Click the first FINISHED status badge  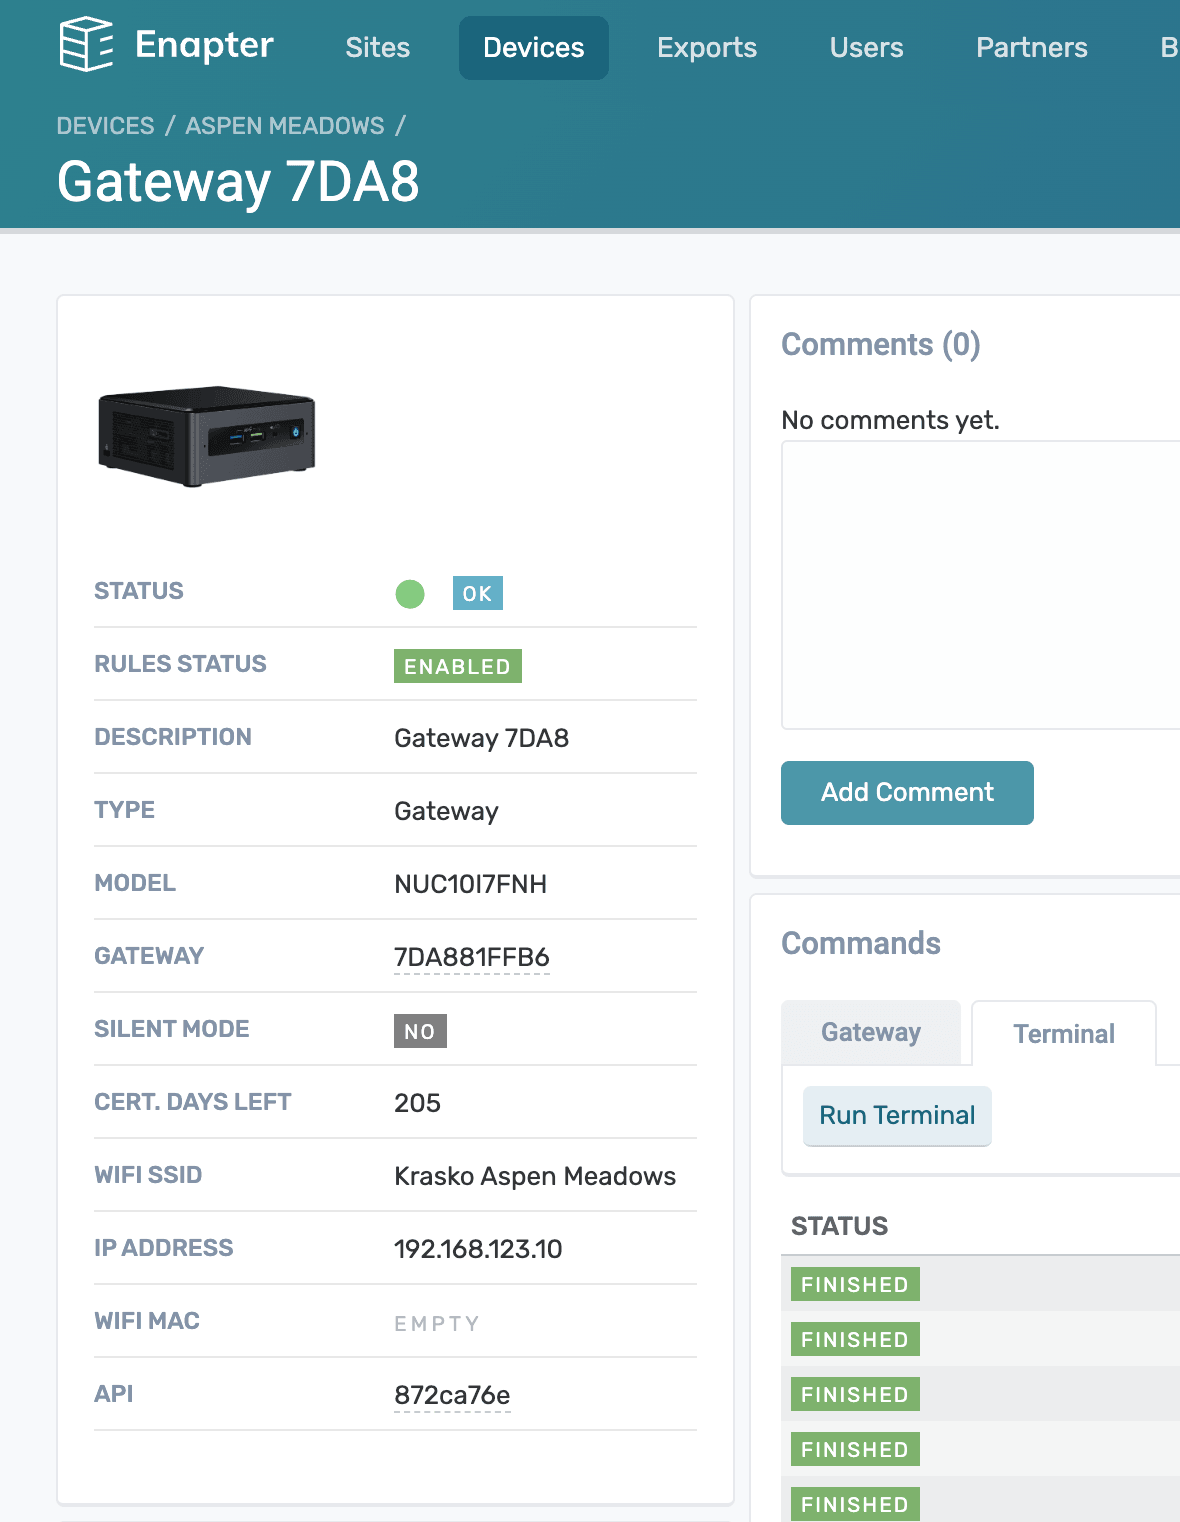(x=854, y=1284)
